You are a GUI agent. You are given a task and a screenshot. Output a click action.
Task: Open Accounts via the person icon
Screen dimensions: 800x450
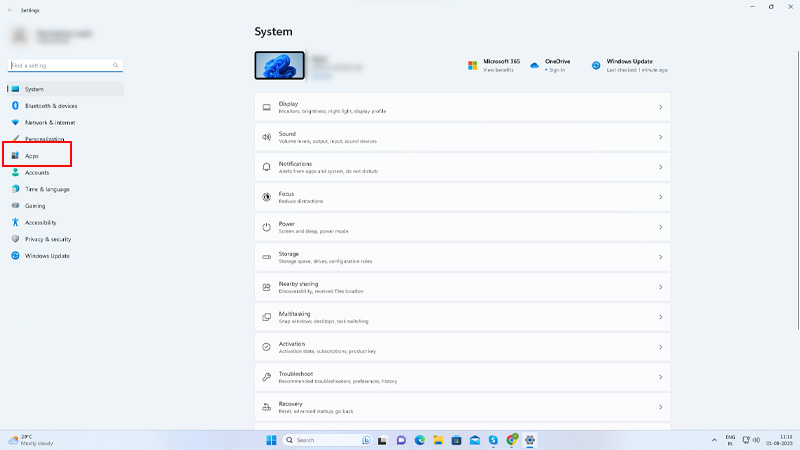point(15,172)
